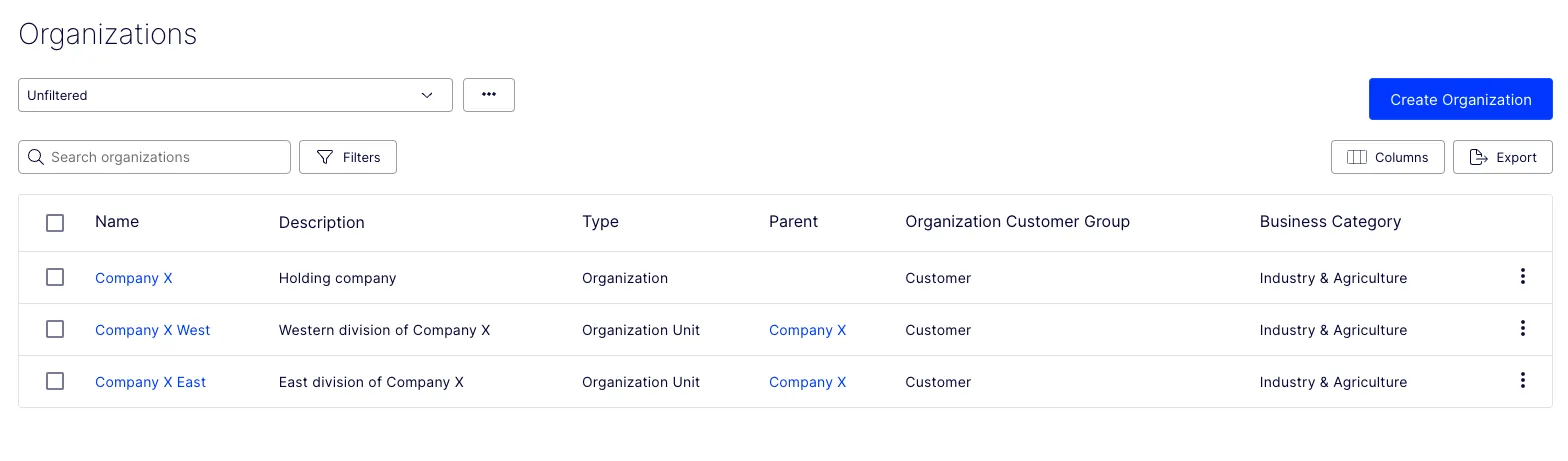Check the box for Company X West
The width and height of the screenshot is (1568, 461).
55,329
